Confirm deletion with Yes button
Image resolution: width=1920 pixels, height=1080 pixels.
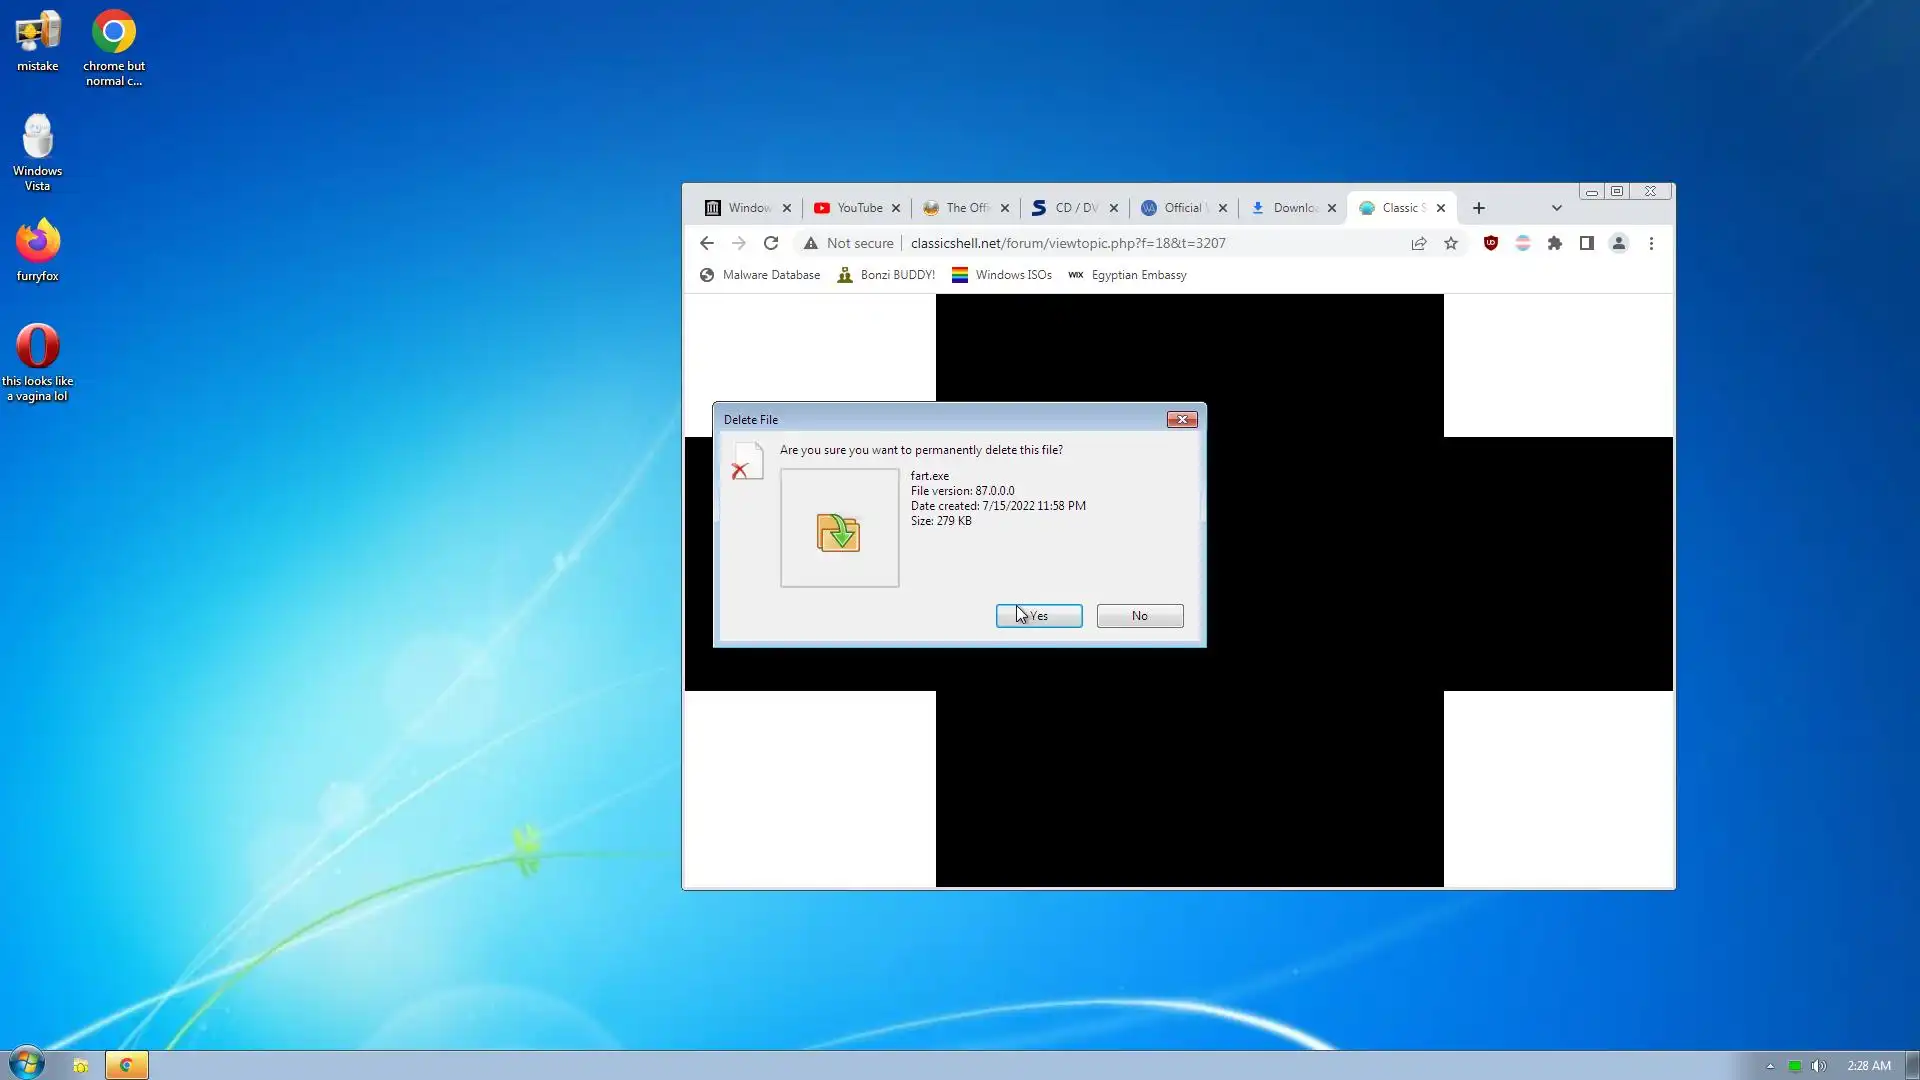[1038, 616]
